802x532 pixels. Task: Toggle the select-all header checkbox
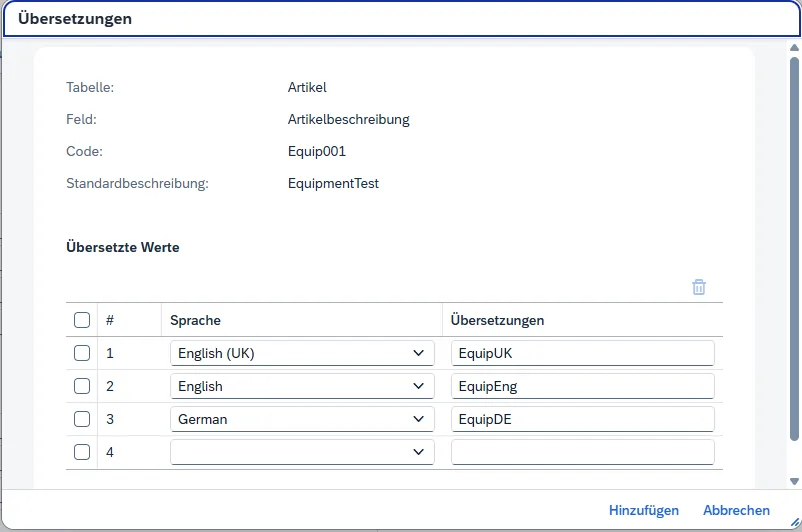82,320
